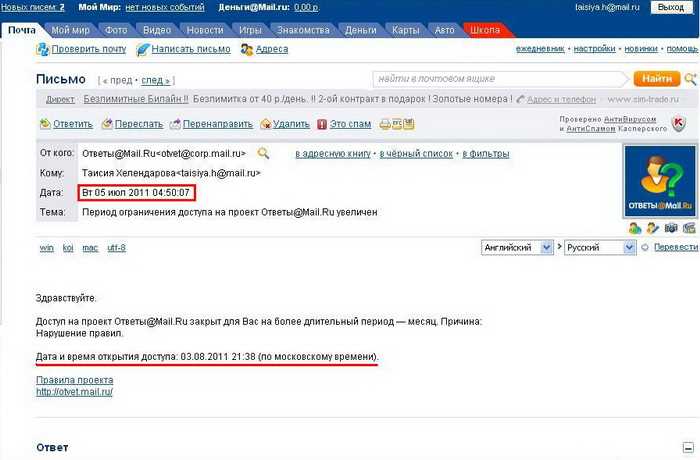This screenshot has height=460, width=700.
Task: Focus the найти в почтовом ящике search field
Action: coord(499,79)
